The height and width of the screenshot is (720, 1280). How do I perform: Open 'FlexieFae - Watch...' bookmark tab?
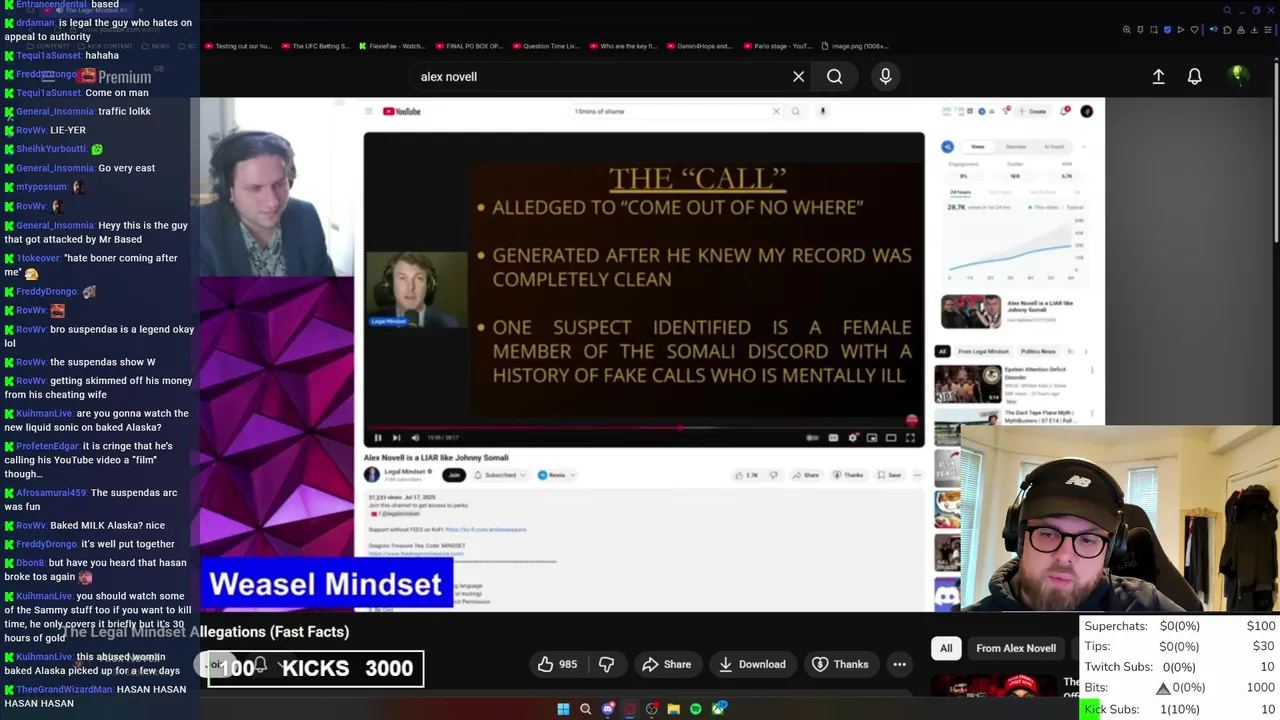click(x=391, y=46)
